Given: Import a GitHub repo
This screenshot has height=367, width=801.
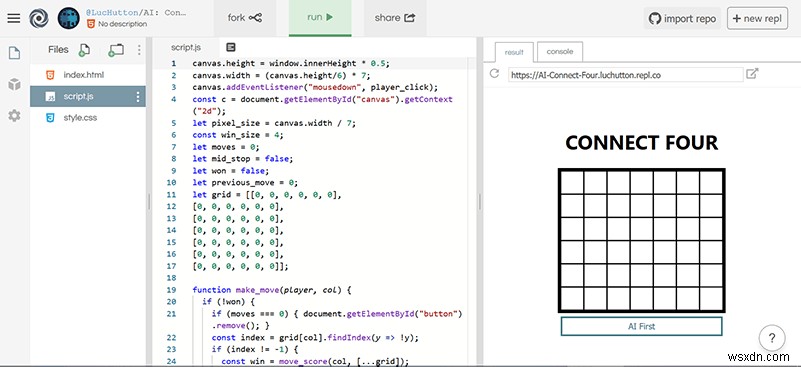Looking at the screenshot, I should click(682, 19).
